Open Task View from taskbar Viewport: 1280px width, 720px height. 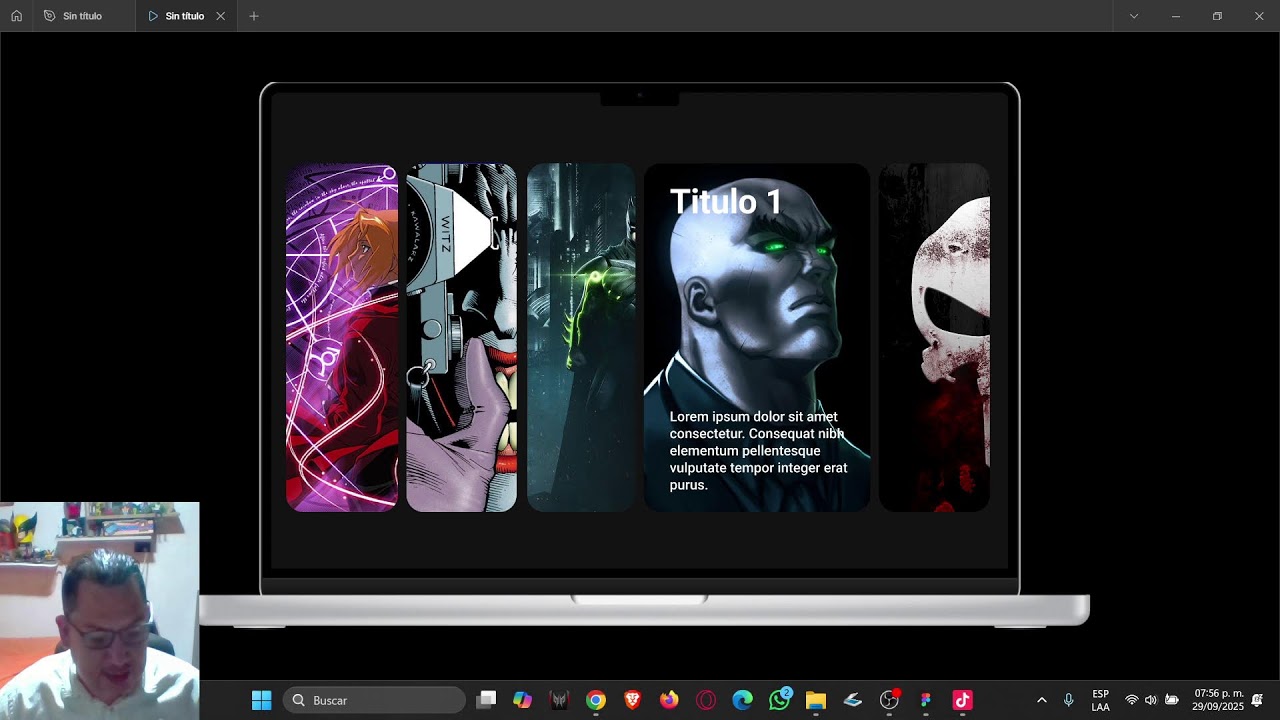[486, 700]
